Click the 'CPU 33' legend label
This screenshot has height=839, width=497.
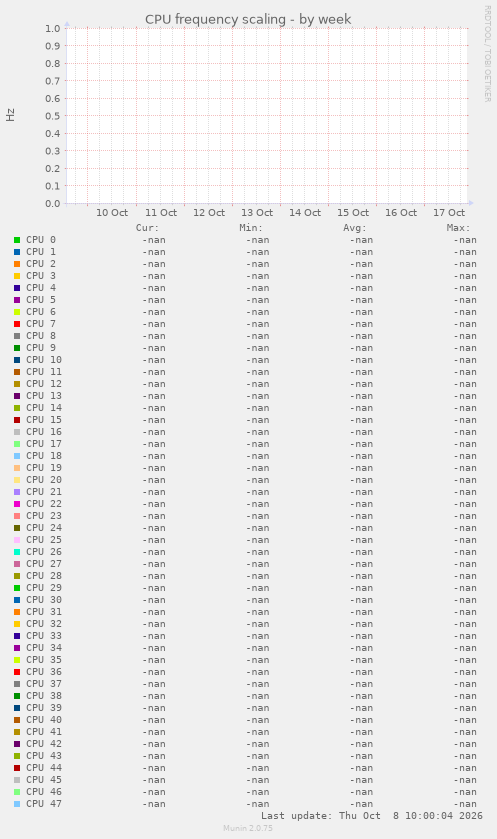(x=44, y=636)
